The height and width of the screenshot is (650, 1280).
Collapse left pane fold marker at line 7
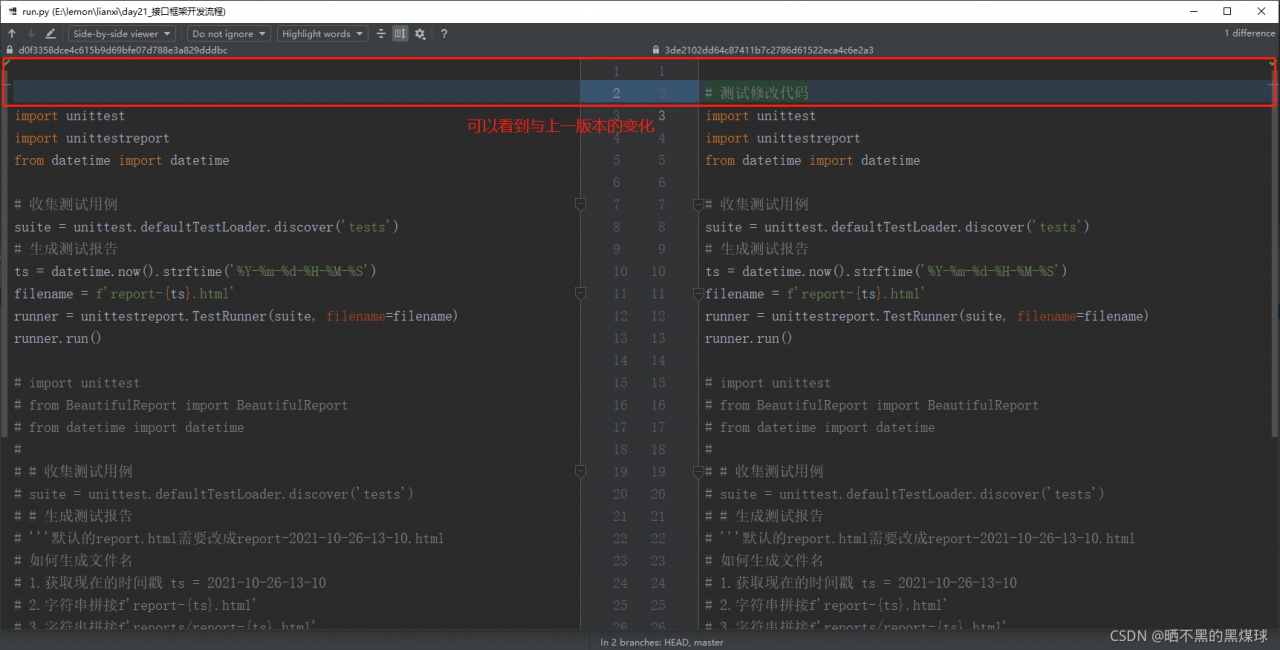click(580, 205)
